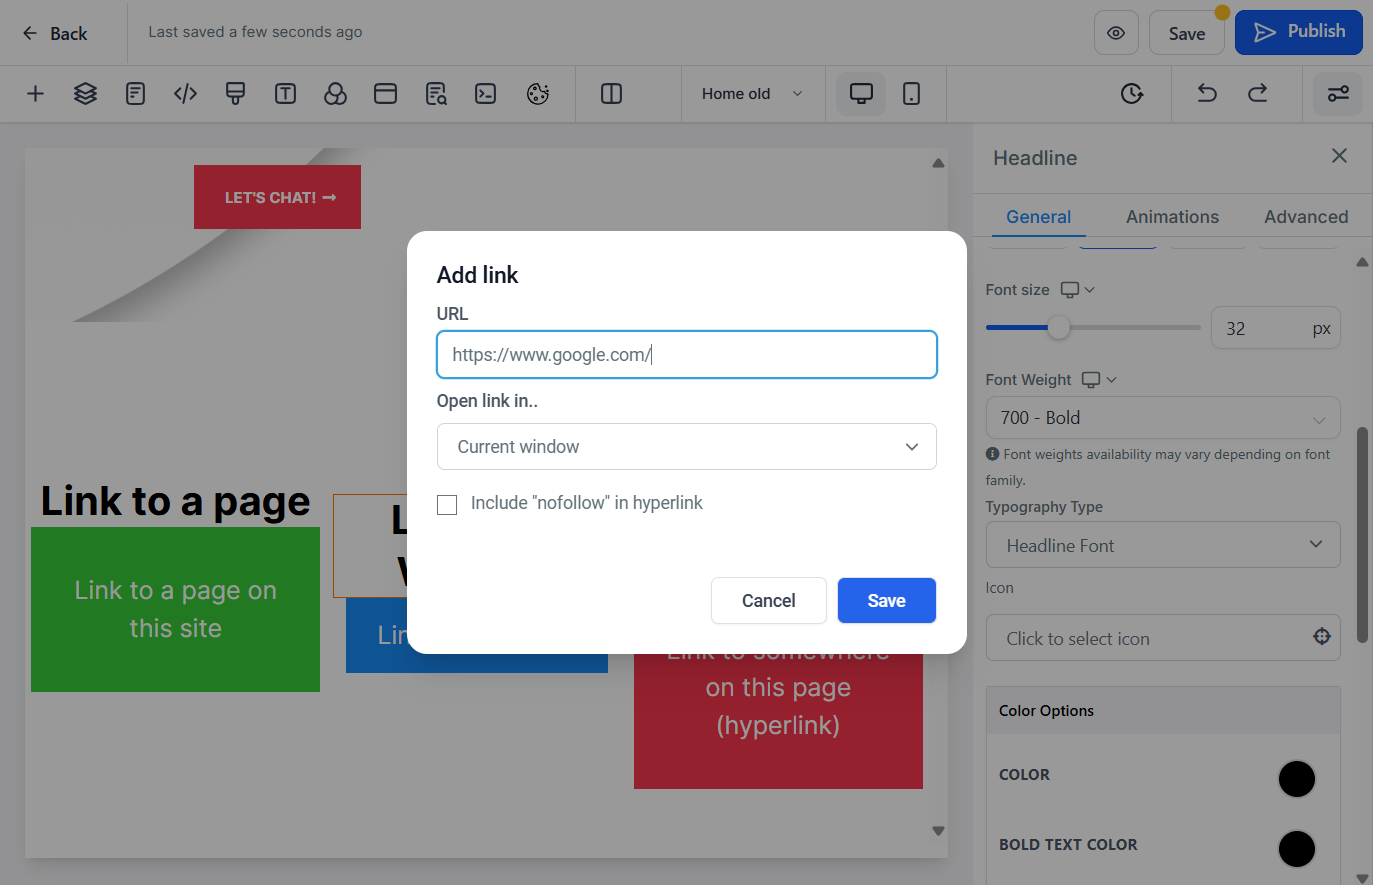Expand the 700 - Bold font weight dropdown
This screenshot has height=885, width=1373.
1163,418
